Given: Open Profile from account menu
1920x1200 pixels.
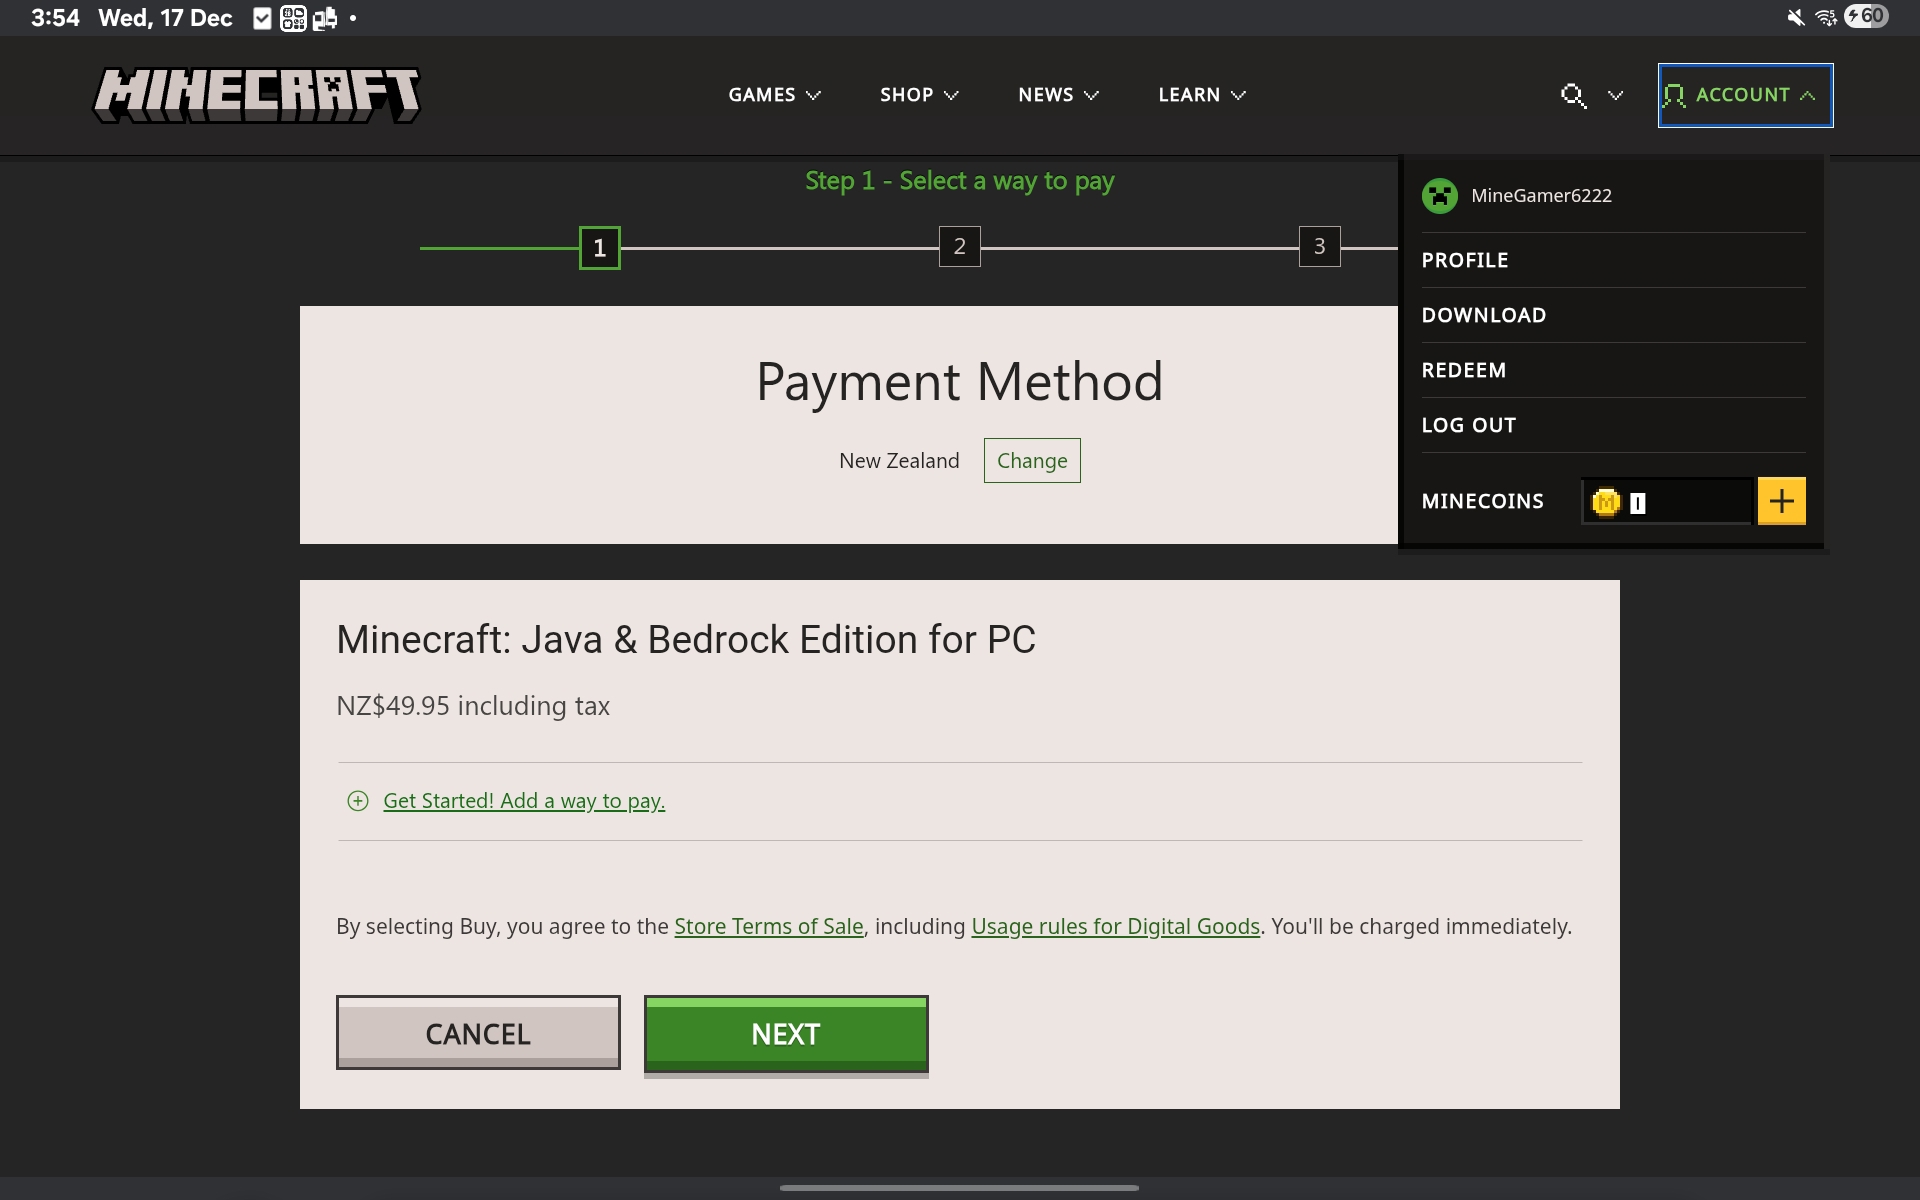Looking at the screenshot, I should pyautogui.click(x=1465, y=260).
